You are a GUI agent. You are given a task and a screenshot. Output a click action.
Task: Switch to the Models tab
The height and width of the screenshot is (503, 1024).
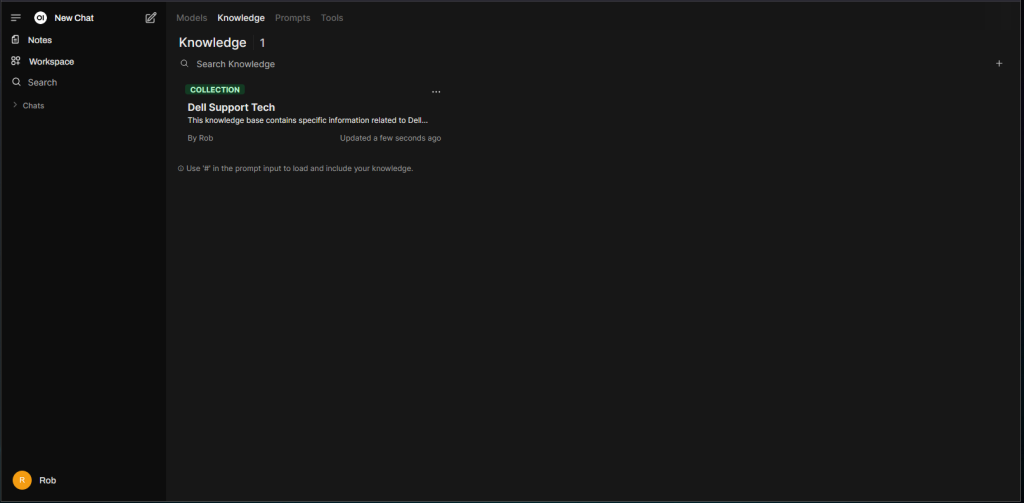[x=191, y=18]
